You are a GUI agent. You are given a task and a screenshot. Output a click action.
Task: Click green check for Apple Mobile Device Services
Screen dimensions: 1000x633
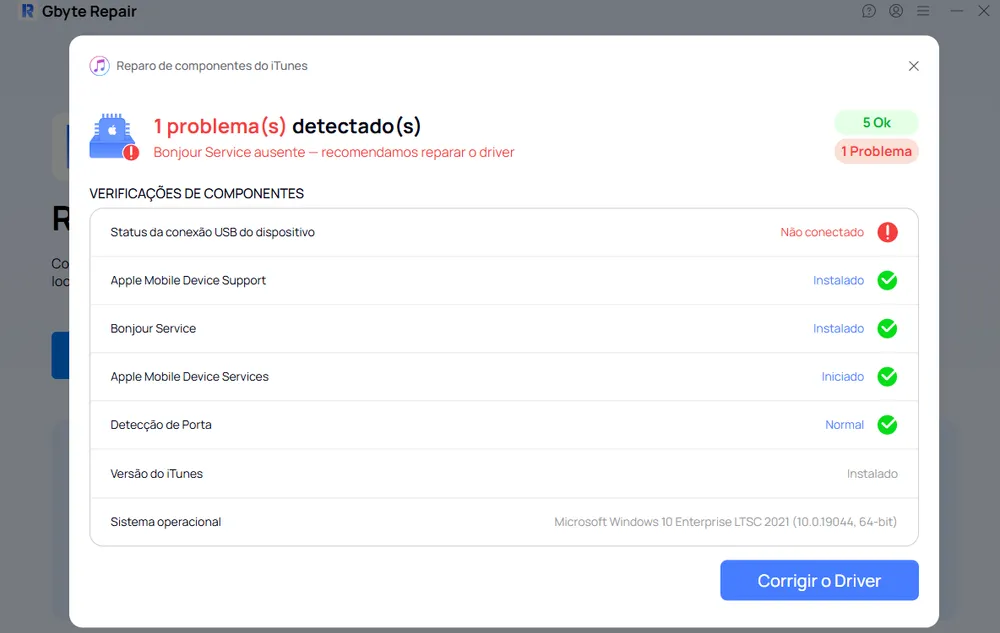click(887, 377)
